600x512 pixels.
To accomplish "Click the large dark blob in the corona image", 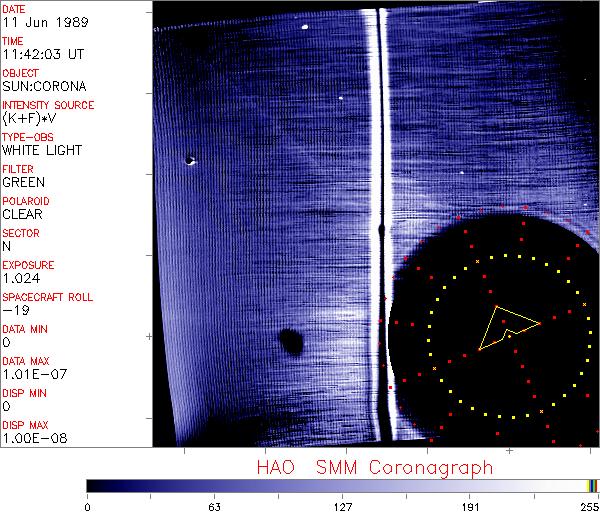I will 290,342.
